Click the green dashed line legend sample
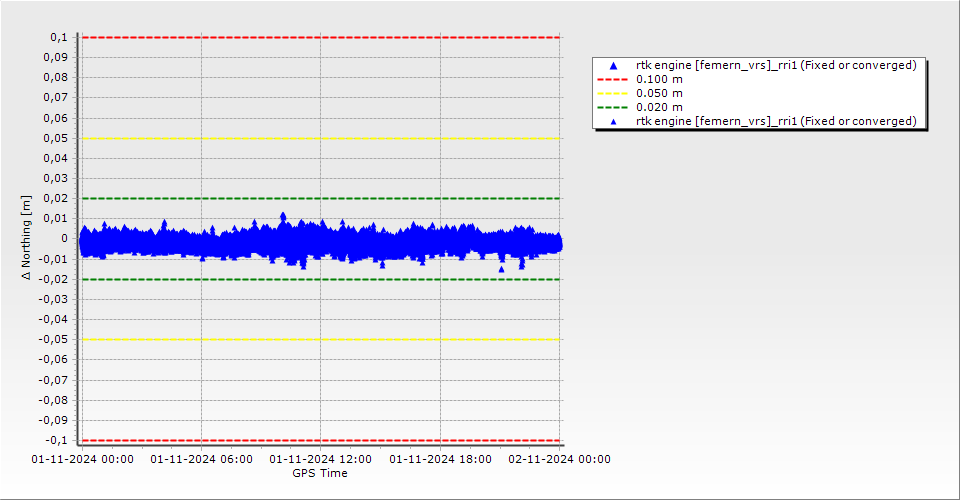Image resolution: width=960 pixels, height=500 pixels. coord(614,108)
